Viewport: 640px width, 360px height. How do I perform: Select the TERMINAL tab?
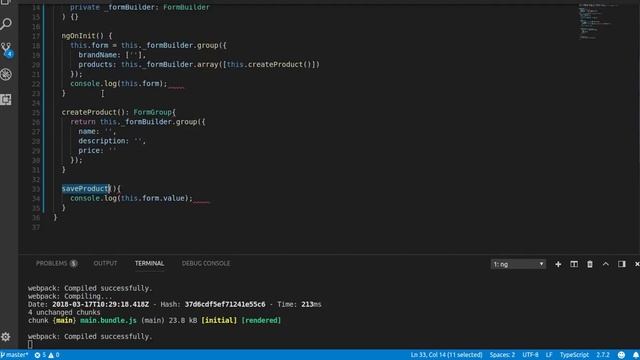(149, 263)
